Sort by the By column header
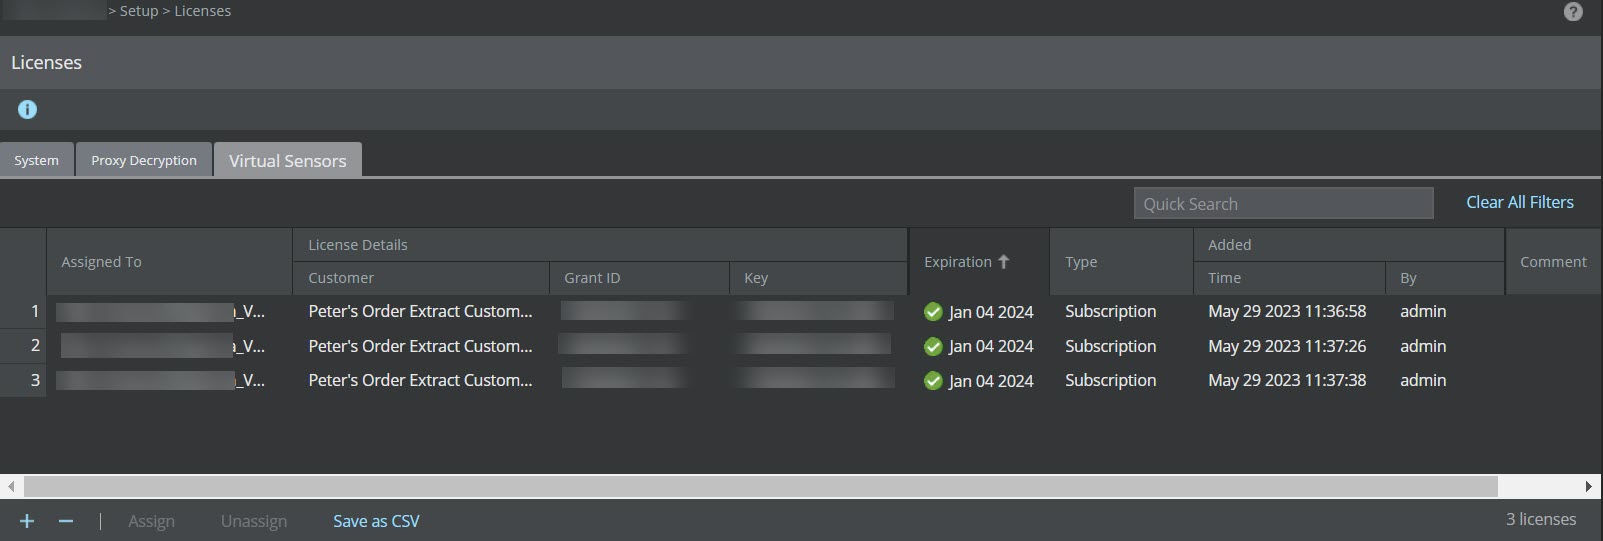Image resolution: width=1603 pixels, height=541 pixels. [1445, 278]
